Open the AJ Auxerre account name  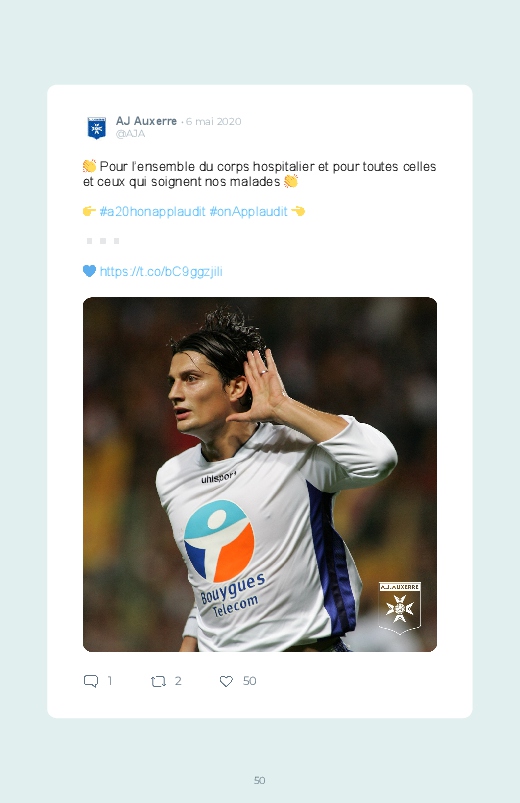(146, 121)
